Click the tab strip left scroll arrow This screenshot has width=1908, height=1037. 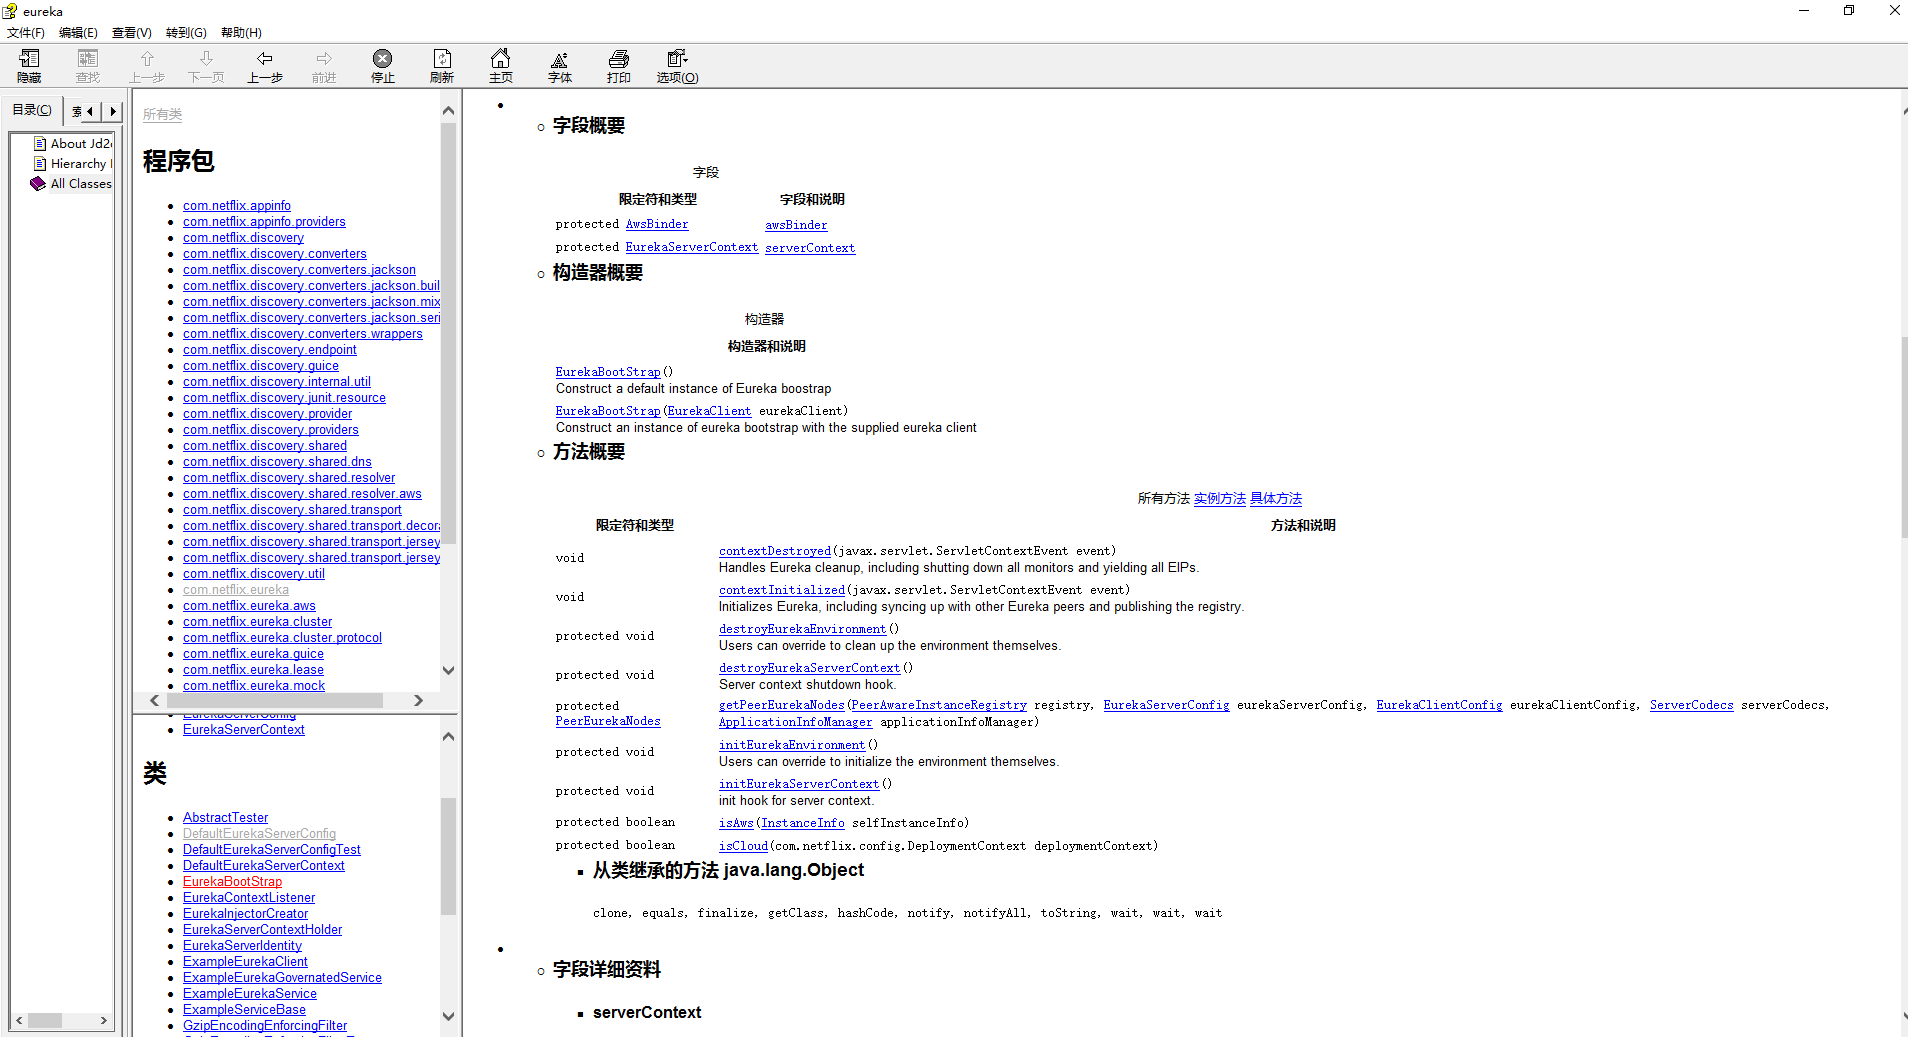point(91,111)
